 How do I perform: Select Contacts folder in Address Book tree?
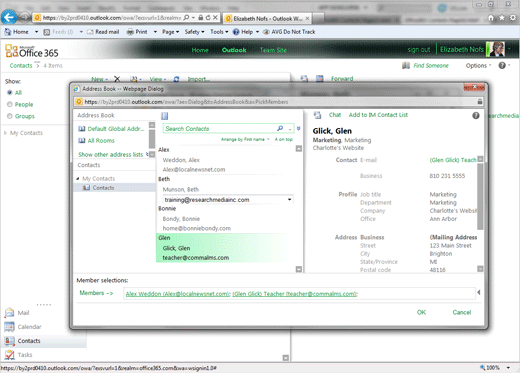114,188
